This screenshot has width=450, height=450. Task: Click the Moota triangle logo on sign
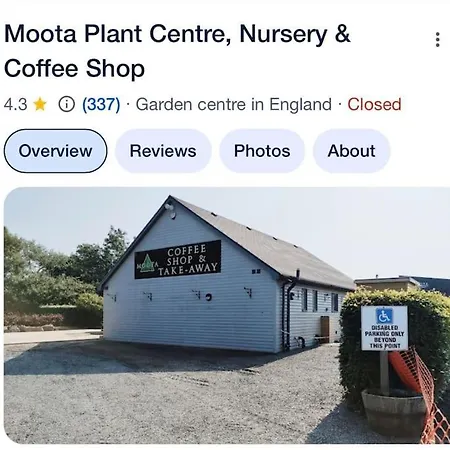coord(147,265)
